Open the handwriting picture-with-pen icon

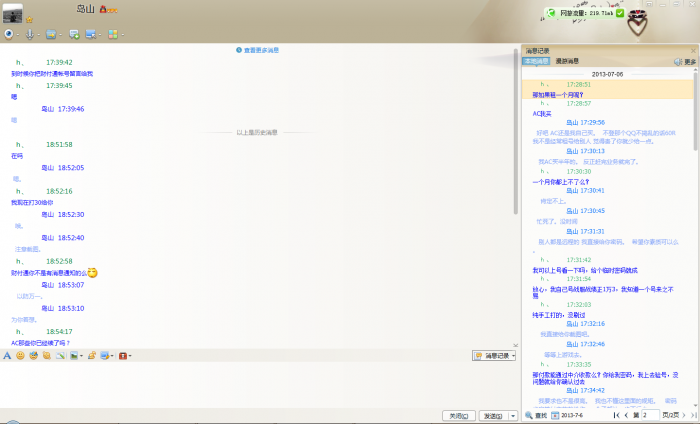click(60, 356)
